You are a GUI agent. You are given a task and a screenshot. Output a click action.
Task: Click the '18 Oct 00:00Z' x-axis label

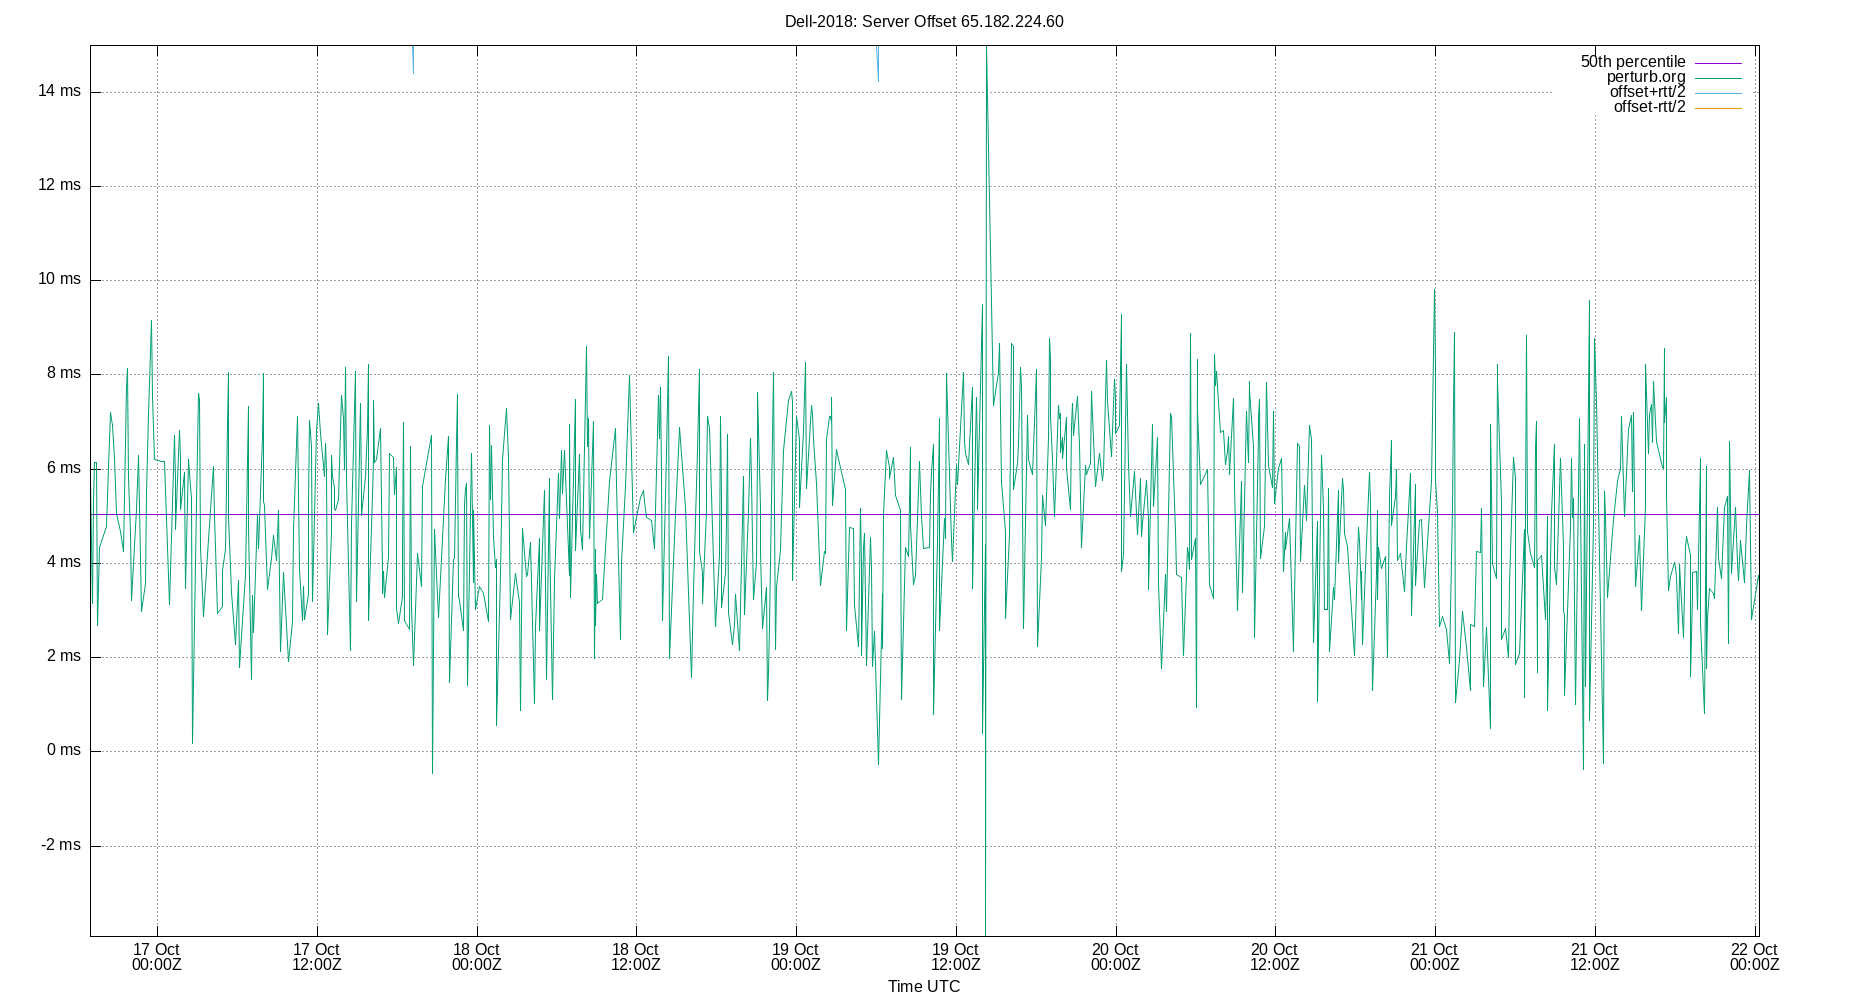point(476,957)
